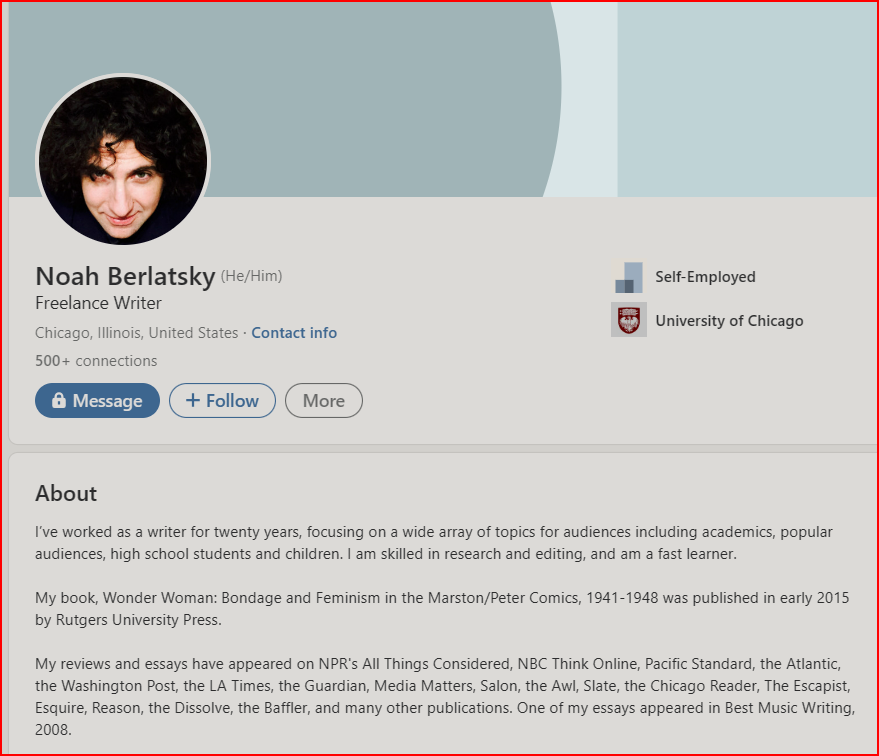The width and height of the screenshot is (879, 756).
Task: Open Noah Berlatsky's circular profile photo
Action: (x=123, y=160)
